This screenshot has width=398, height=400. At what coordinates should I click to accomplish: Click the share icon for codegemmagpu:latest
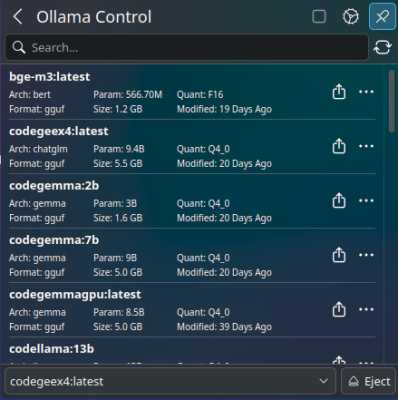(x=339, y=309)
